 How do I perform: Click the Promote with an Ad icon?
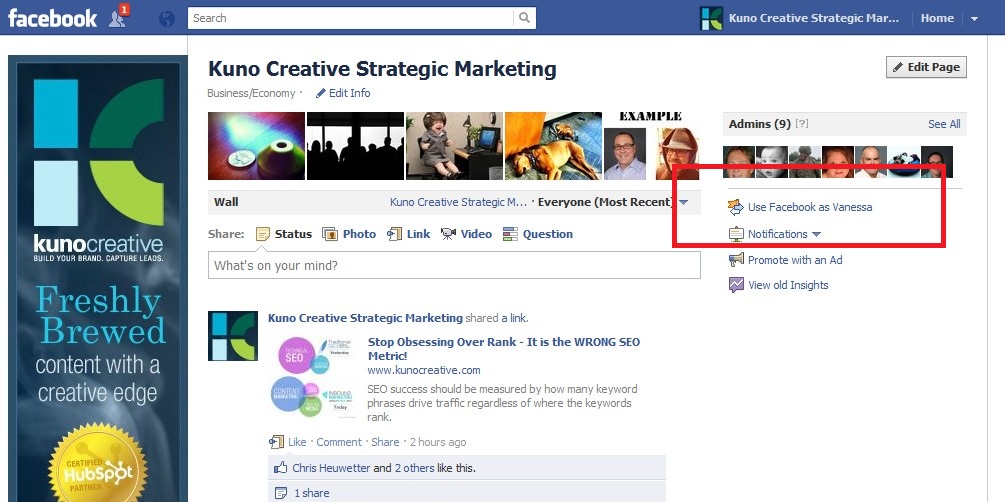click(x=736, y=260)
